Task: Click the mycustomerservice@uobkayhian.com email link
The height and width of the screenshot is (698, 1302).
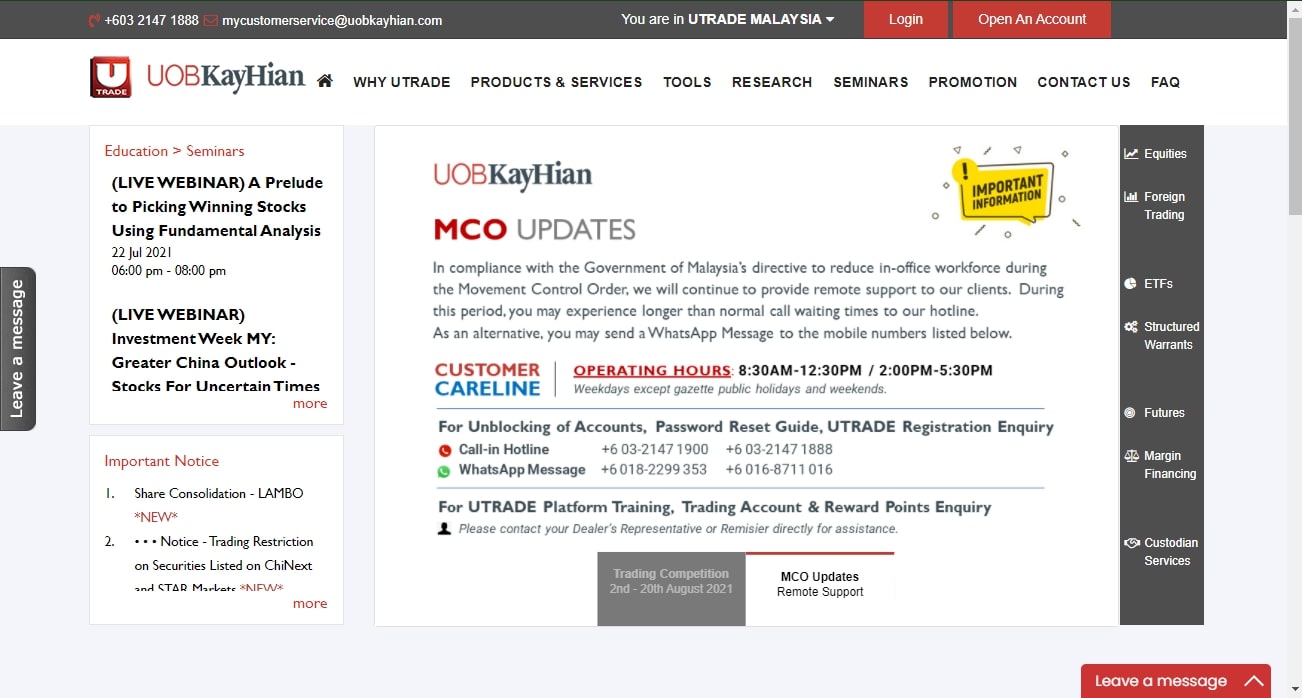Action: pyautogui.click(x=332, y=20)
